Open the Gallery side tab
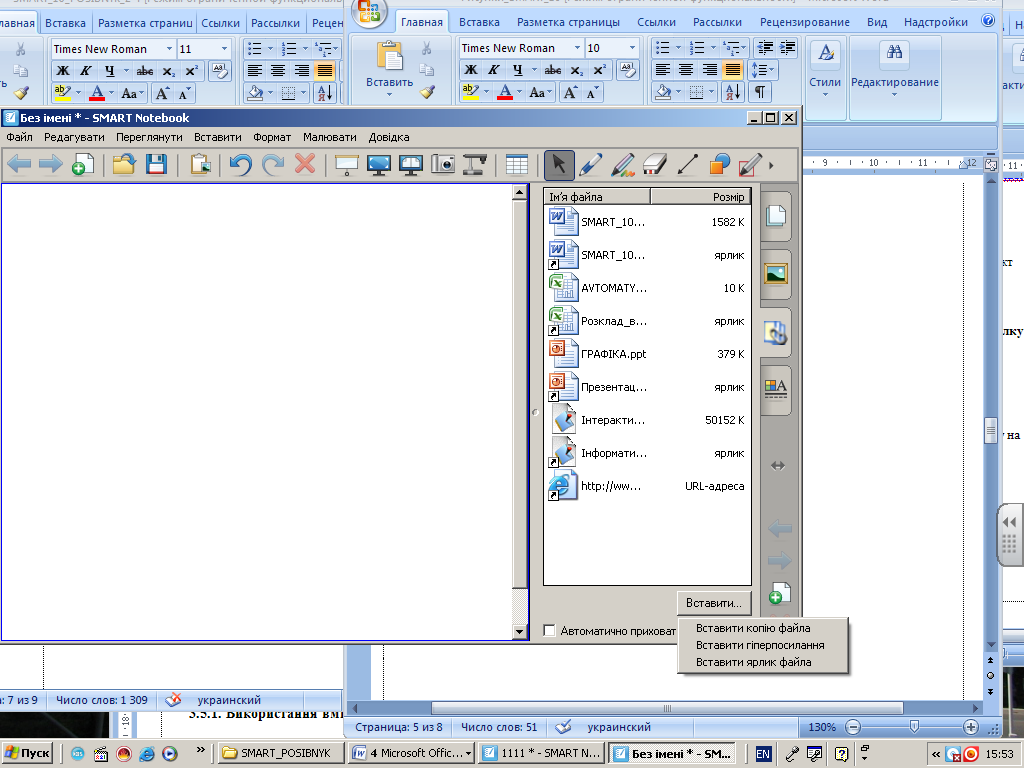Image resolution: width=1024 pixels, height=768 pixels. coord(776,274)
